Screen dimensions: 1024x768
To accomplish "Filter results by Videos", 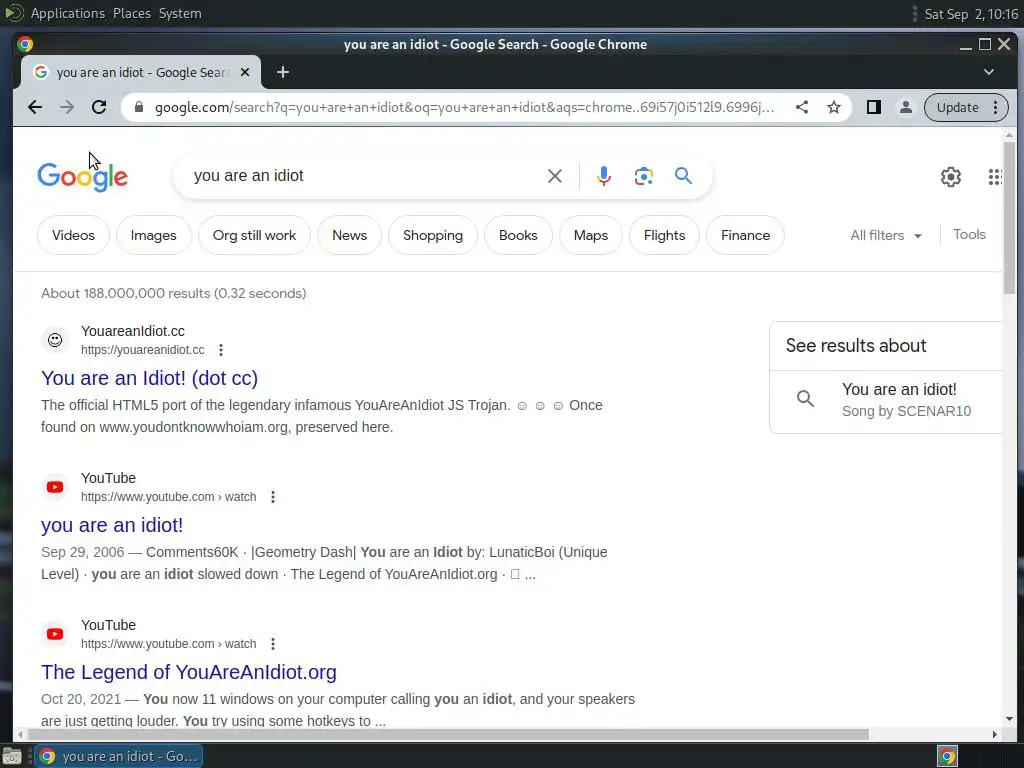I will (73, 235).
